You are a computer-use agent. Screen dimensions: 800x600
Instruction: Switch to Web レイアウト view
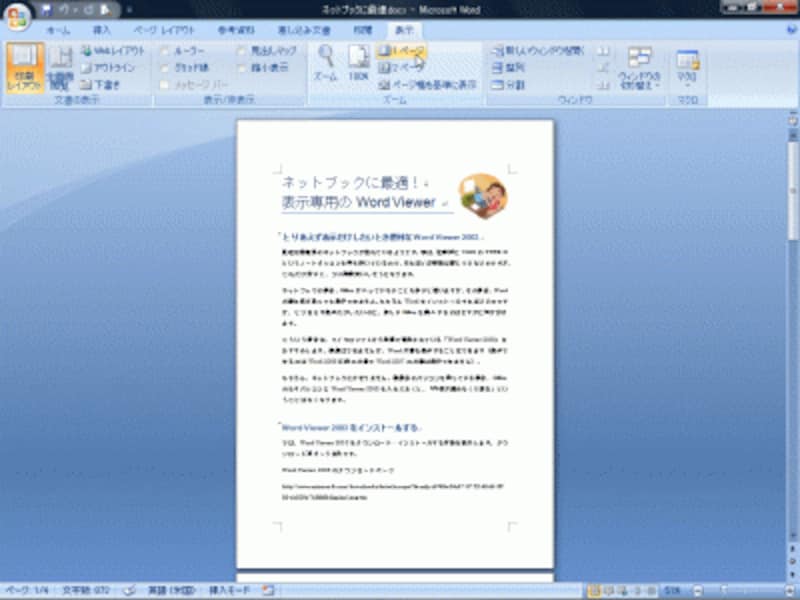(113, 51)
